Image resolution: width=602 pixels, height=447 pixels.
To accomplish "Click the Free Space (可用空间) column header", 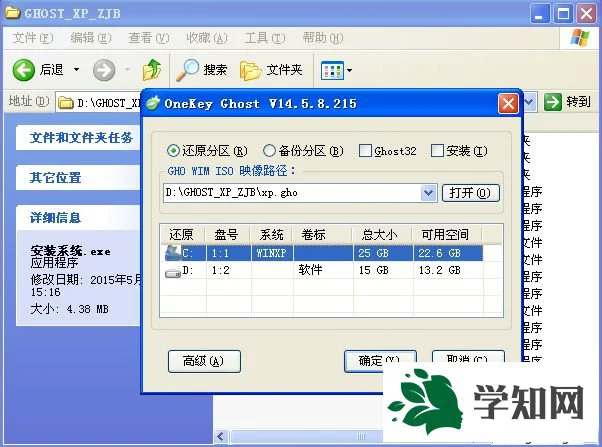I will click(x=447, y=234).
